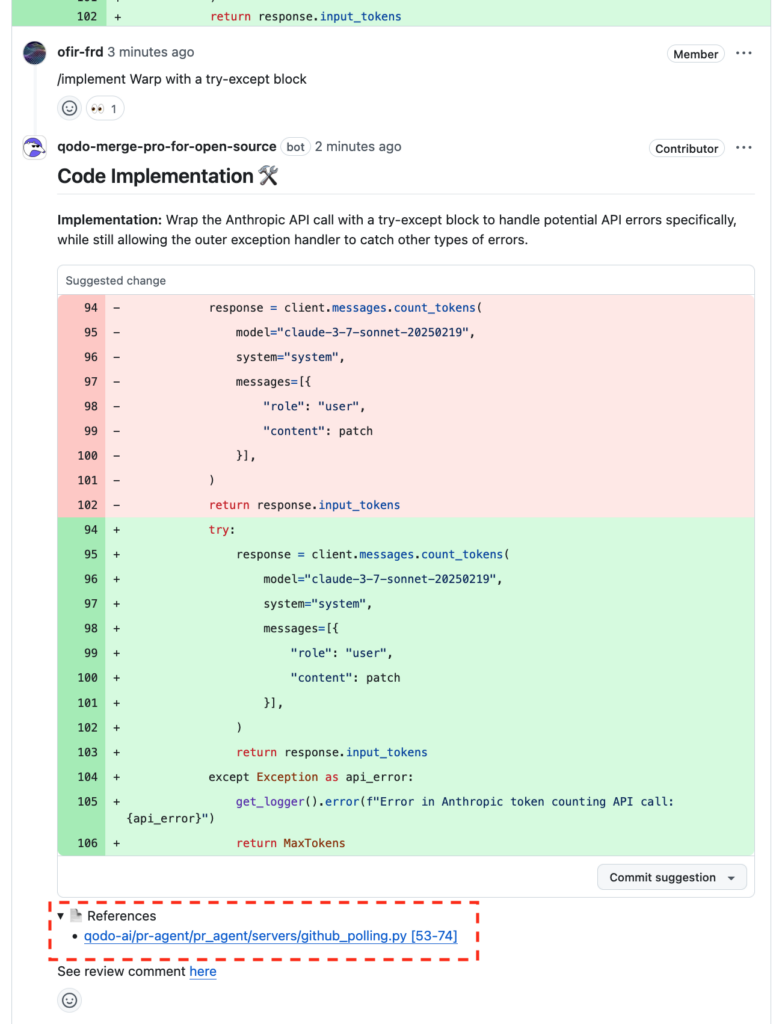Click the Contributor badge on the bot comment

point(686,148)
